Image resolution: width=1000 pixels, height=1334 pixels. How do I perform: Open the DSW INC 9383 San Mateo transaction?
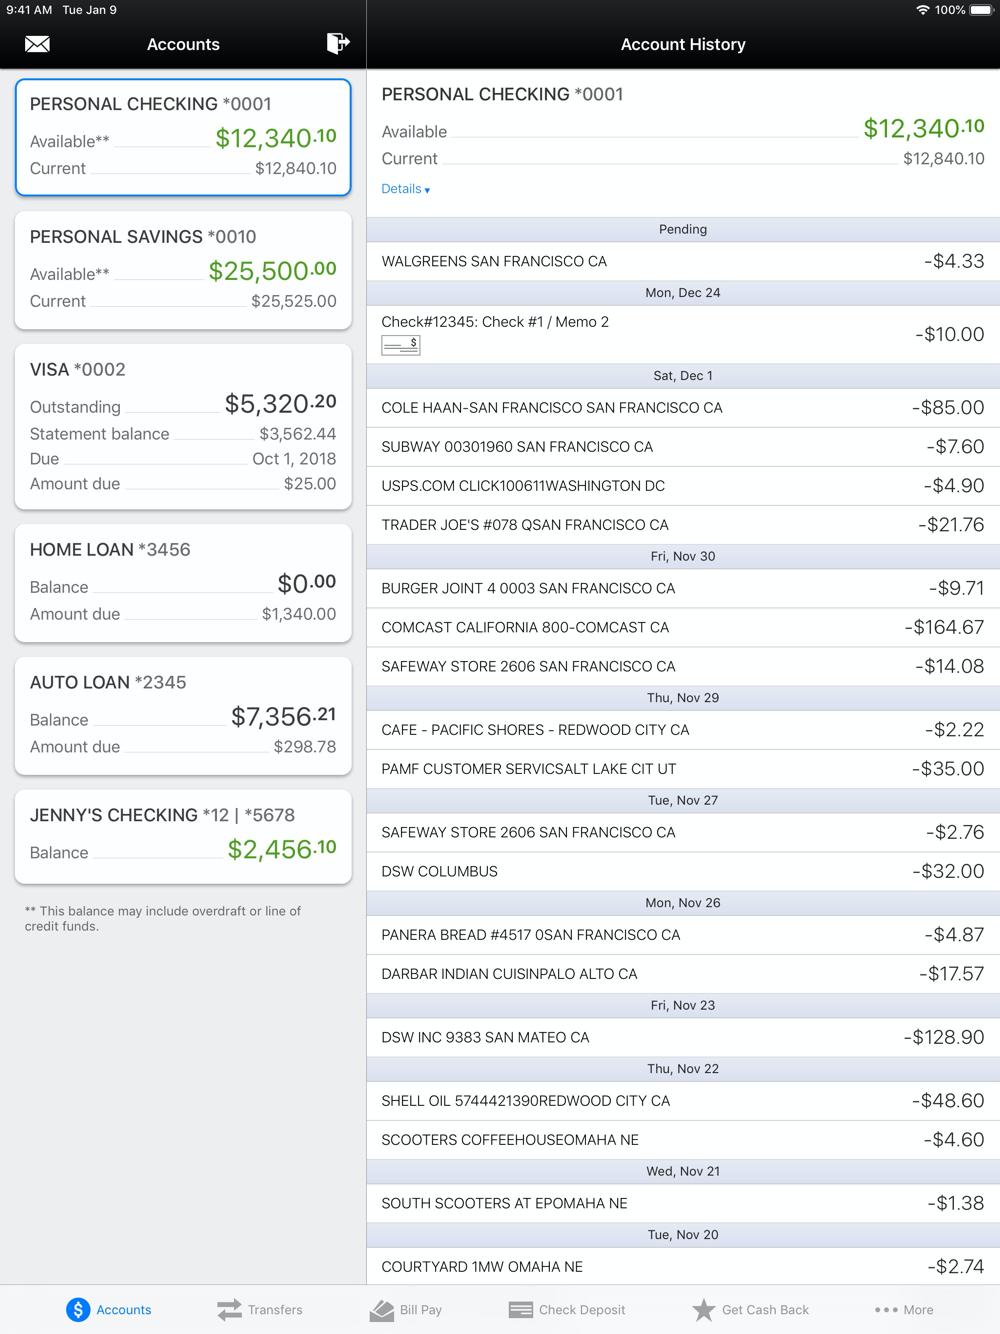[x=683, y=1037]
